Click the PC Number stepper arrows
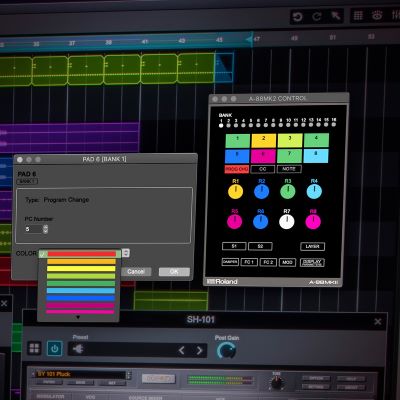Viewport: 400px width, 400px height. (x=45, y=229)
